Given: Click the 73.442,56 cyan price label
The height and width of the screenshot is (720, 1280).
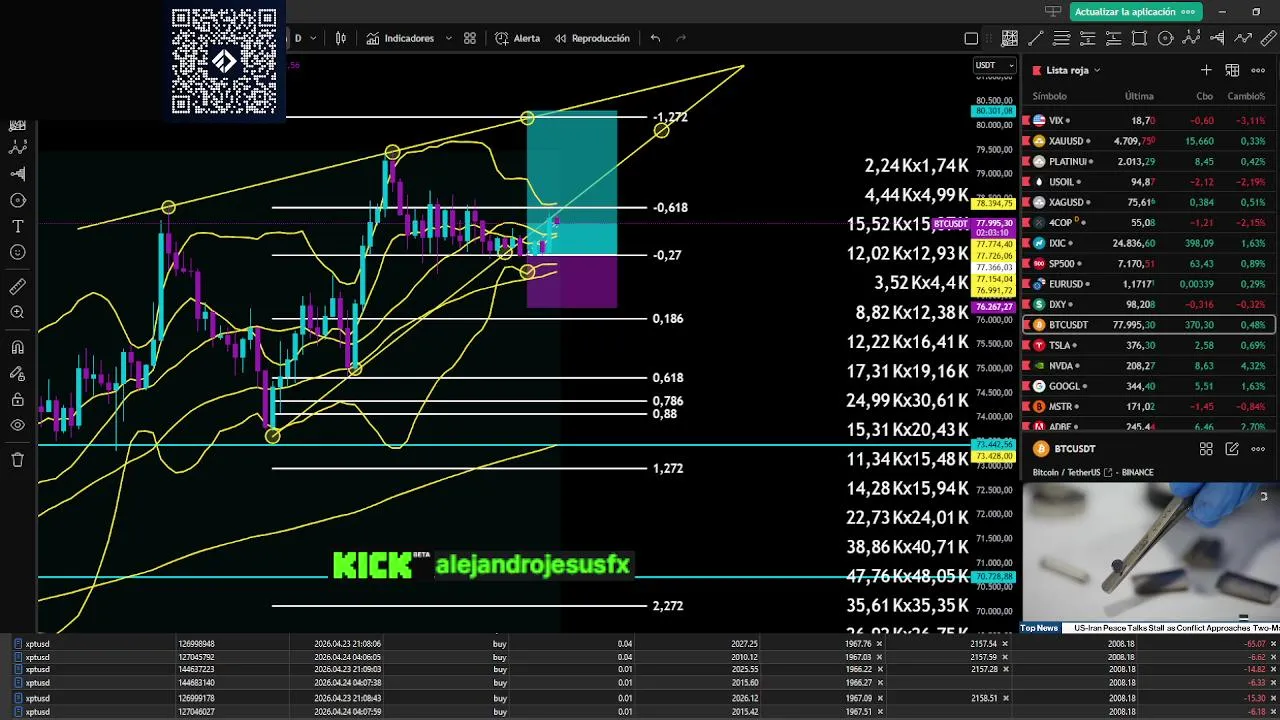Looking at the screenshot, I should (x=993, y=444).
